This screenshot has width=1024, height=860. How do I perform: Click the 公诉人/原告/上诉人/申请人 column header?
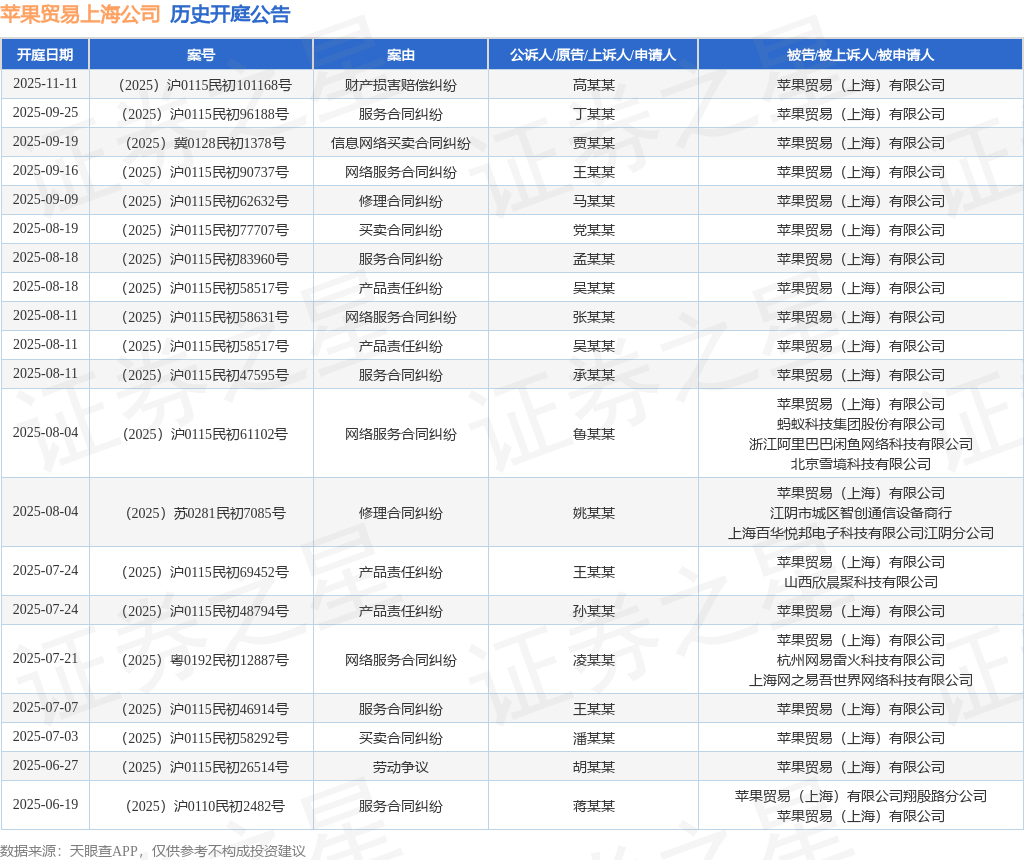point(593,55)
